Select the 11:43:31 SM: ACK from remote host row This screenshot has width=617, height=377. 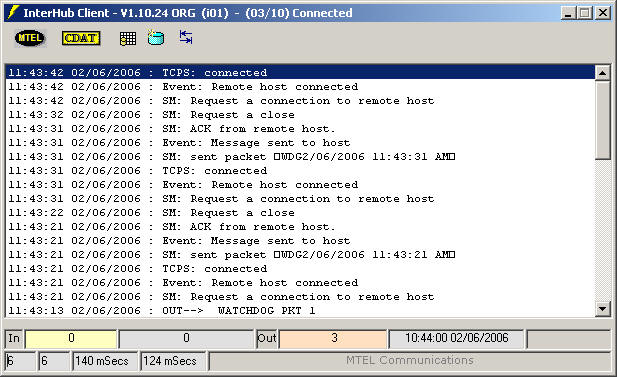click(300, 129)
